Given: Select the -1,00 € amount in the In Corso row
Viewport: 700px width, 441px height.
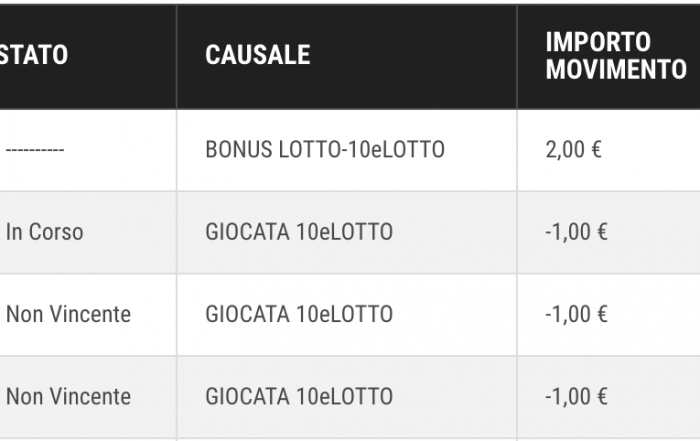Looking at the screenshot, I should [x=576, y=232].
